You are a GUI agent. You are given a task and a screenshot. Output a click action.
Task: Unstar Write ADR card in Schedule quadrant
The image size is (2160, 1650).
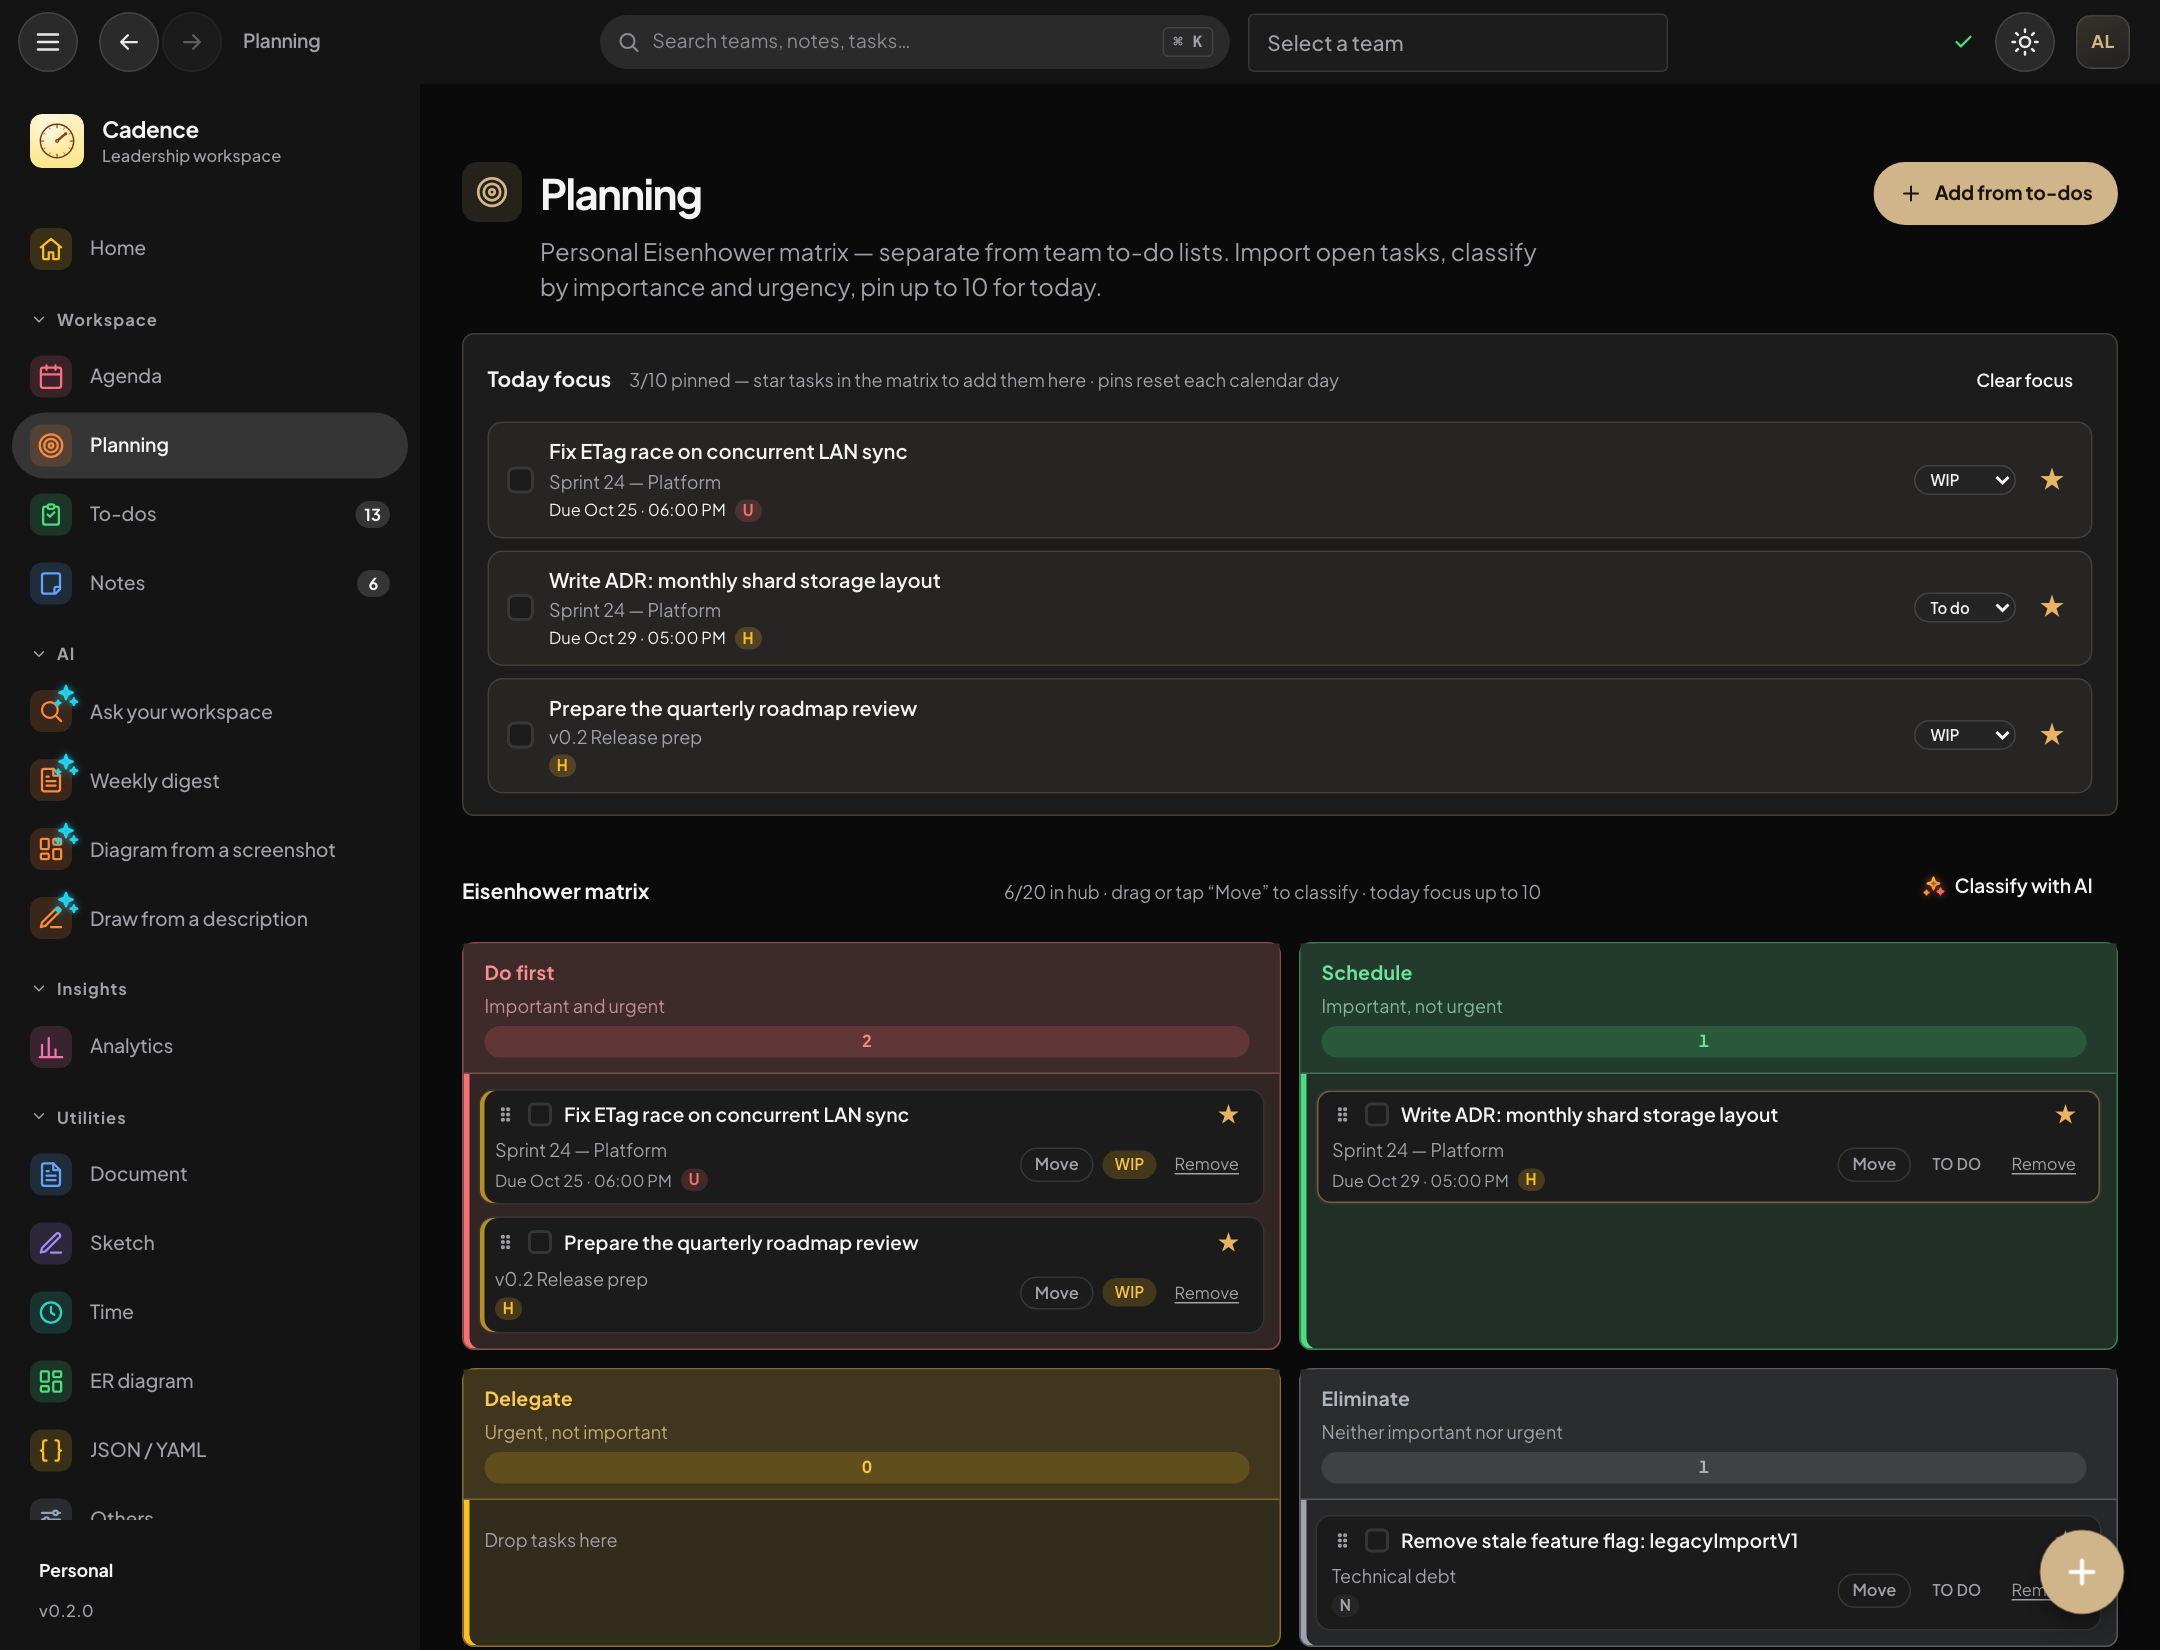pos(2065,1115)
